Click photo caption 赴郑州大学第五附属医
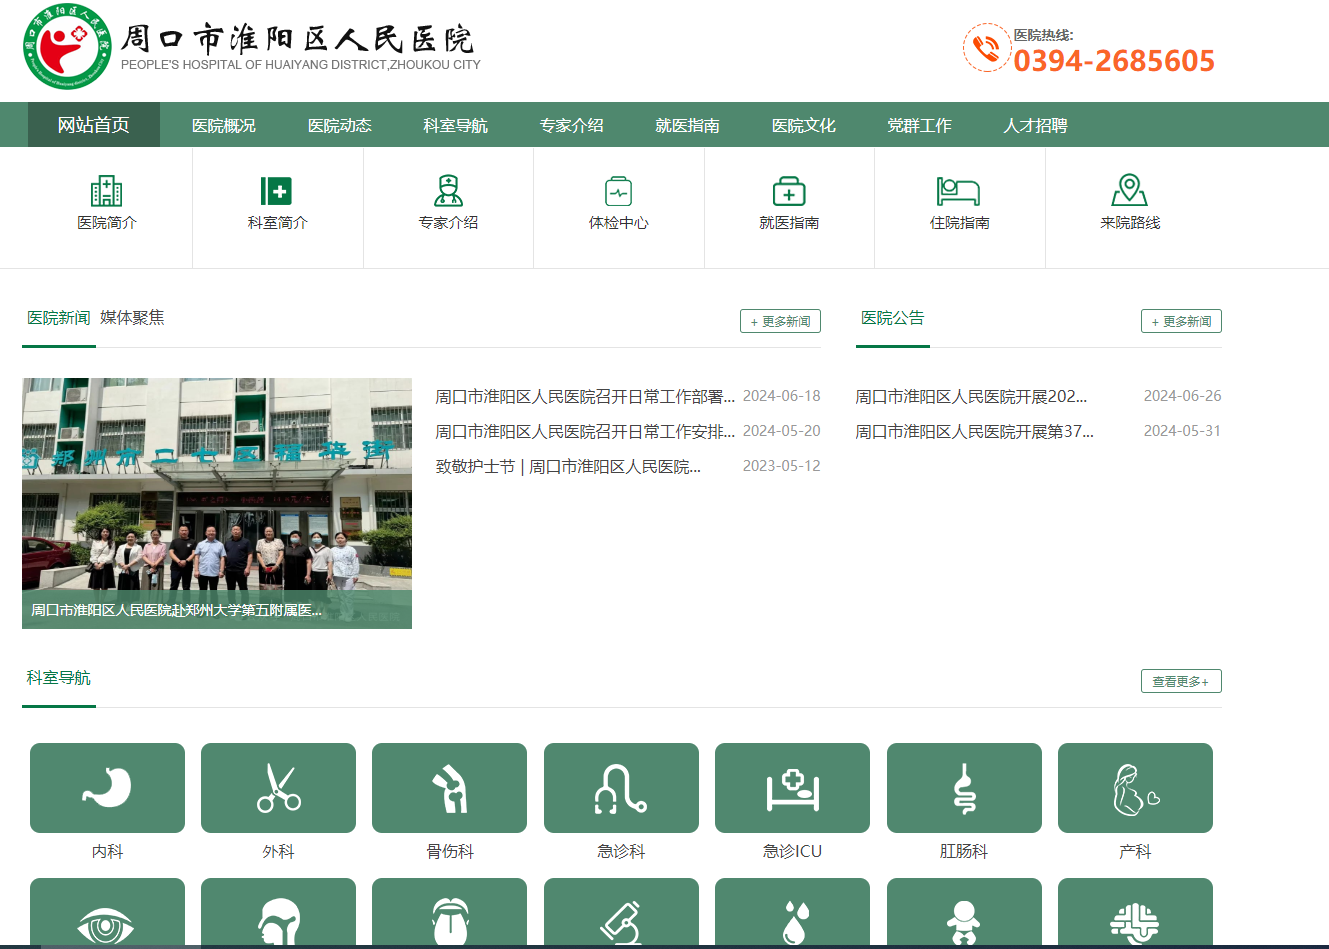Image resolution: width=1329 pixels, height=949 pixels. coord(176,610)
